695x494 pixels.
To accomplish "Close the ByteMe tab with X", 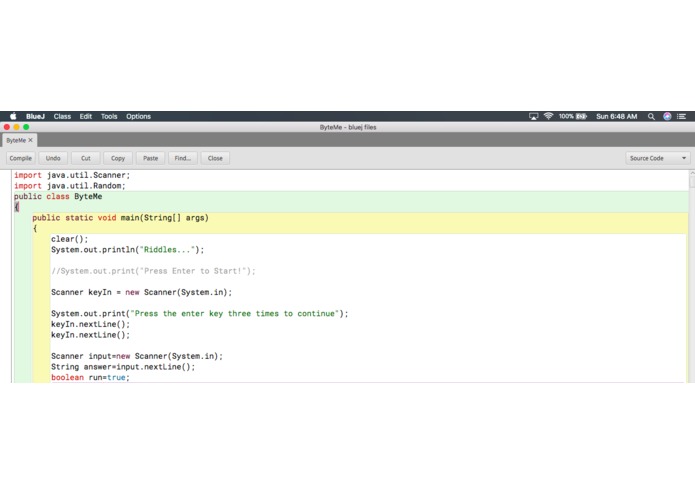I will (31, 140).
